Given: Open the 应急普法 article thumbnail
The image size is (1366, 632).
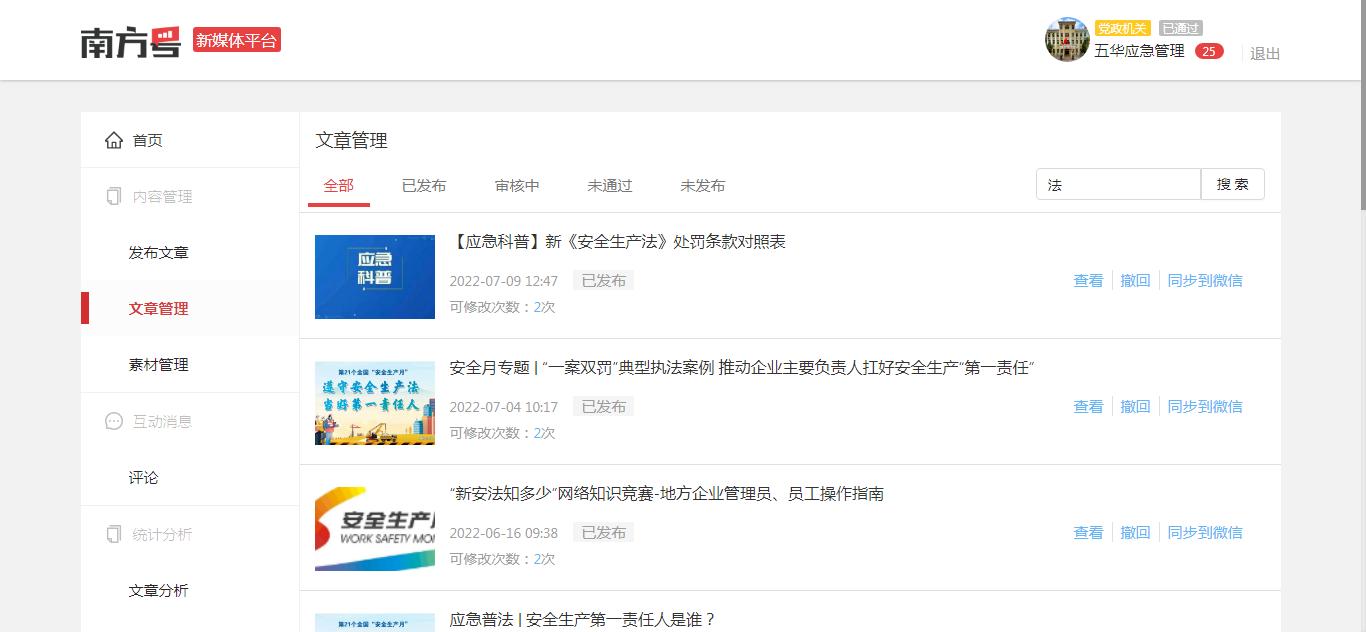Looking at the screenshot, I should (375, 622).
